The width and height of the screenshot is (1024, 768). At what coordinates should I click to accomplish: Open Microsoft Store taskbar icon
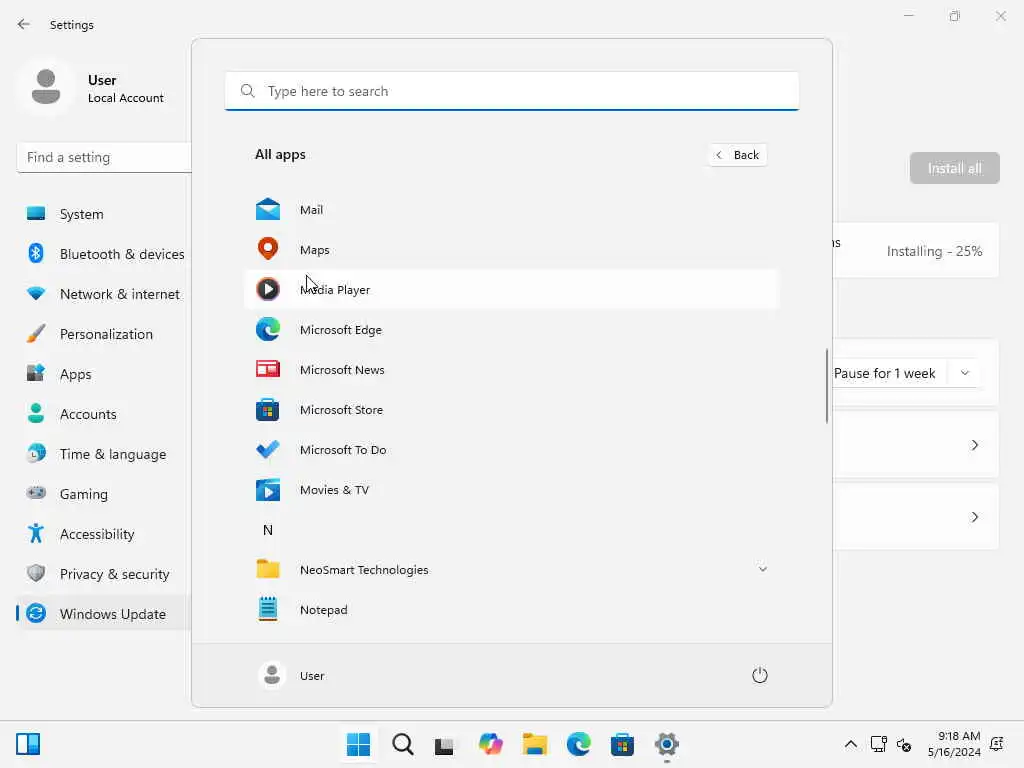622,744
